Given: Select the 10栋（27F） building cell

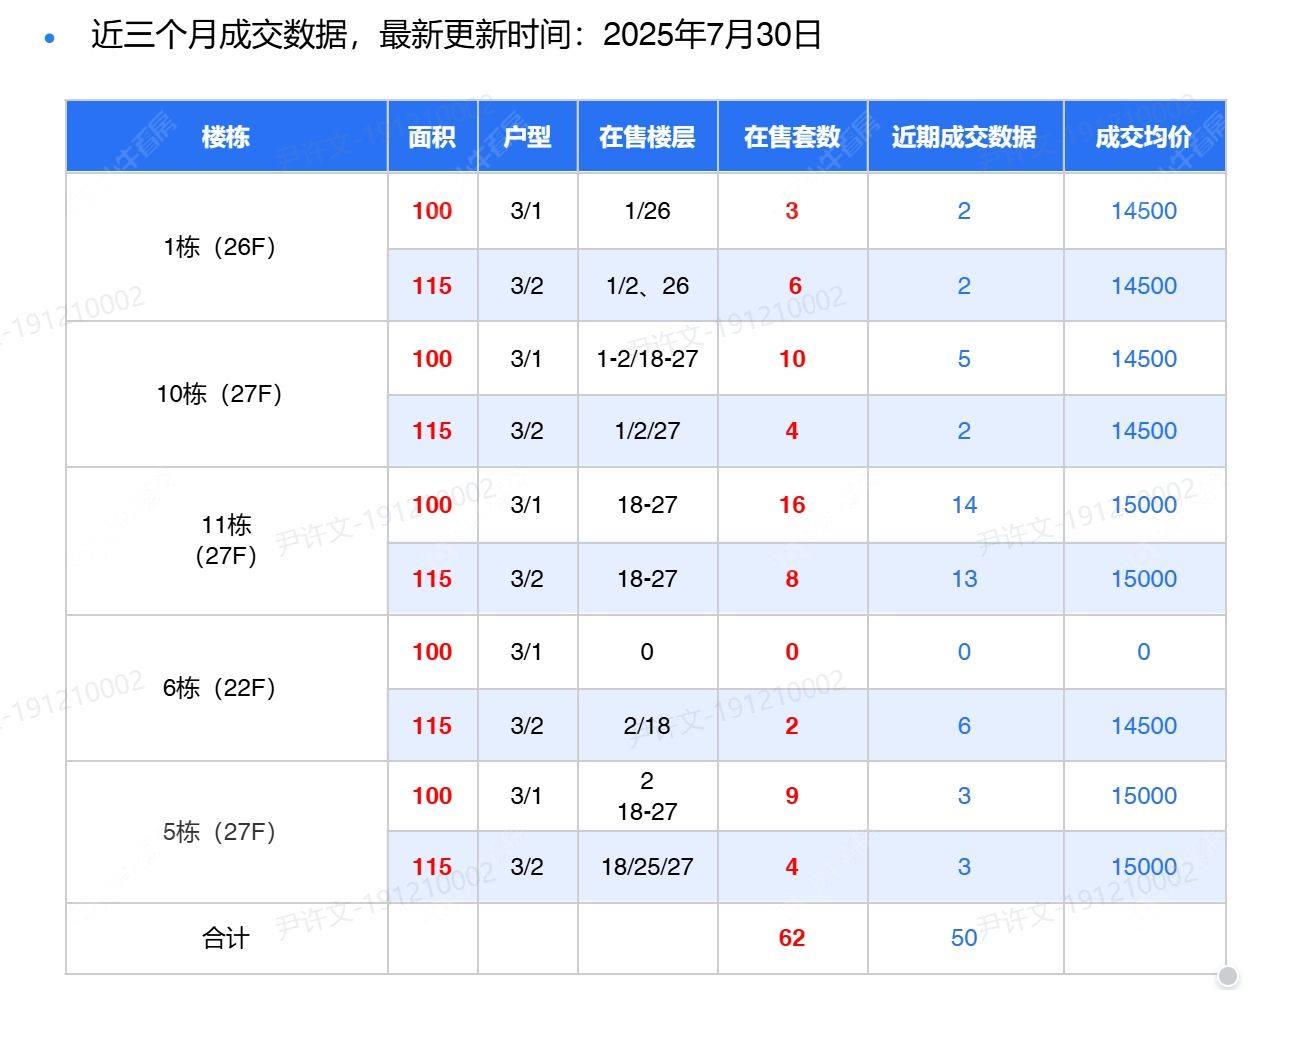Looking at the screenshot, I should (x=220, y=394).
